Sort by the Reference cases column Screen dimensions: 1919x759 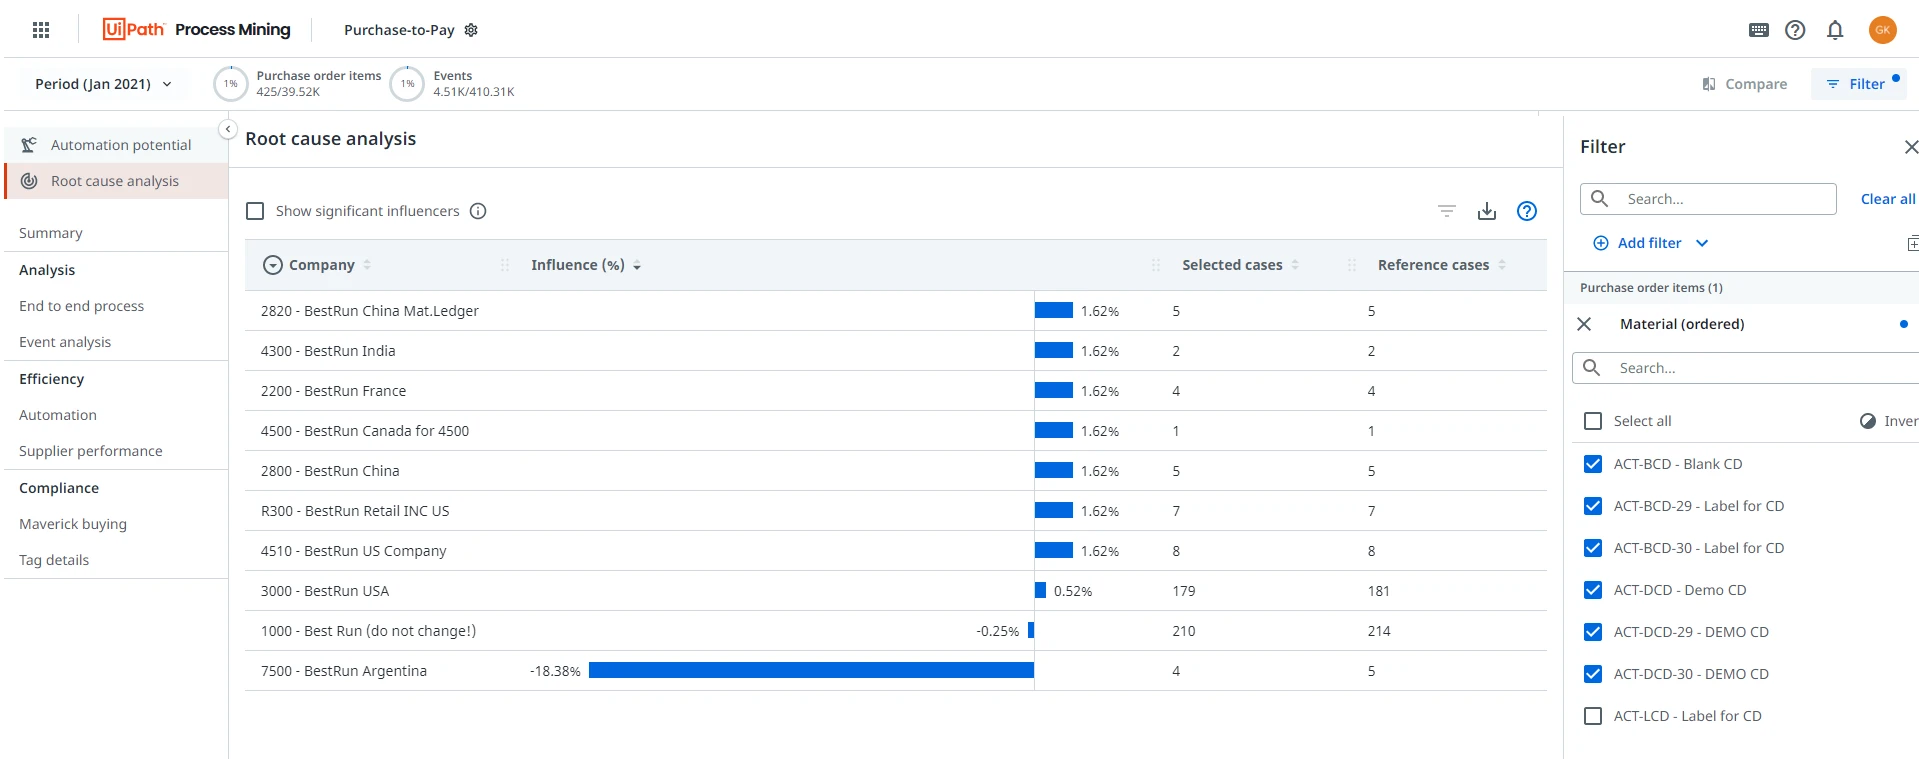1502,265
